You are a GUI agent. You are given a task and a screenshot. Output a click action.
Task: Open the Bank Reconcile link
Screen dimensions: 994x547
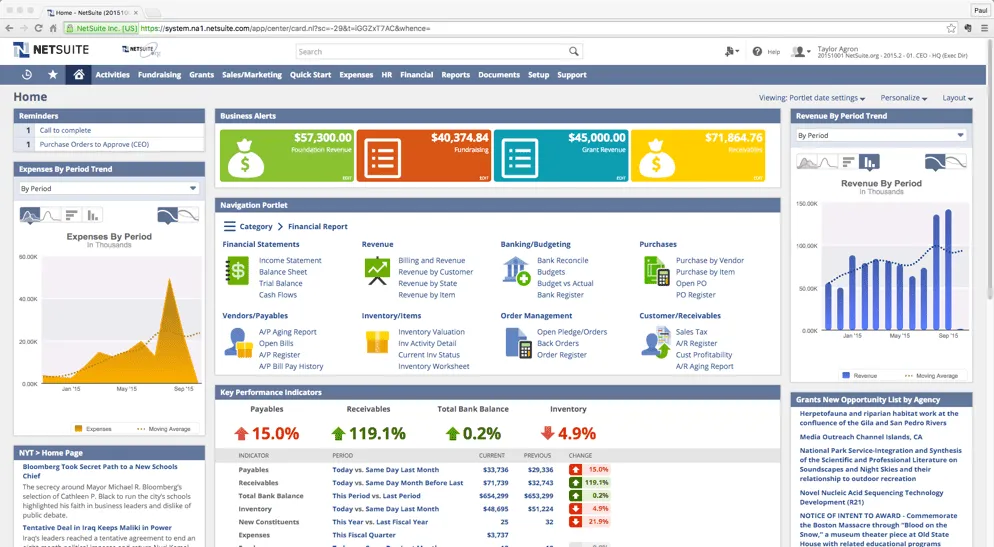point(562,261)
